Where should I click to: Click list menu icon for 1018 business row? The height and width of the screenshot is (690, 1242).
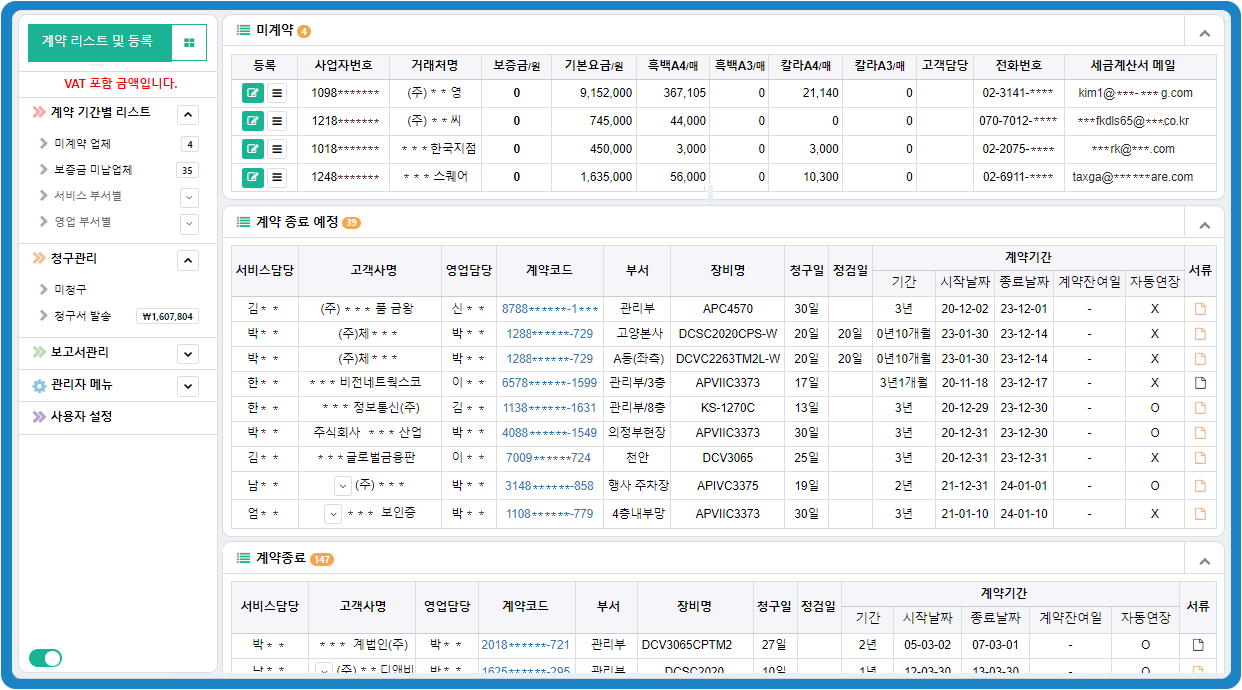(277, 149)
